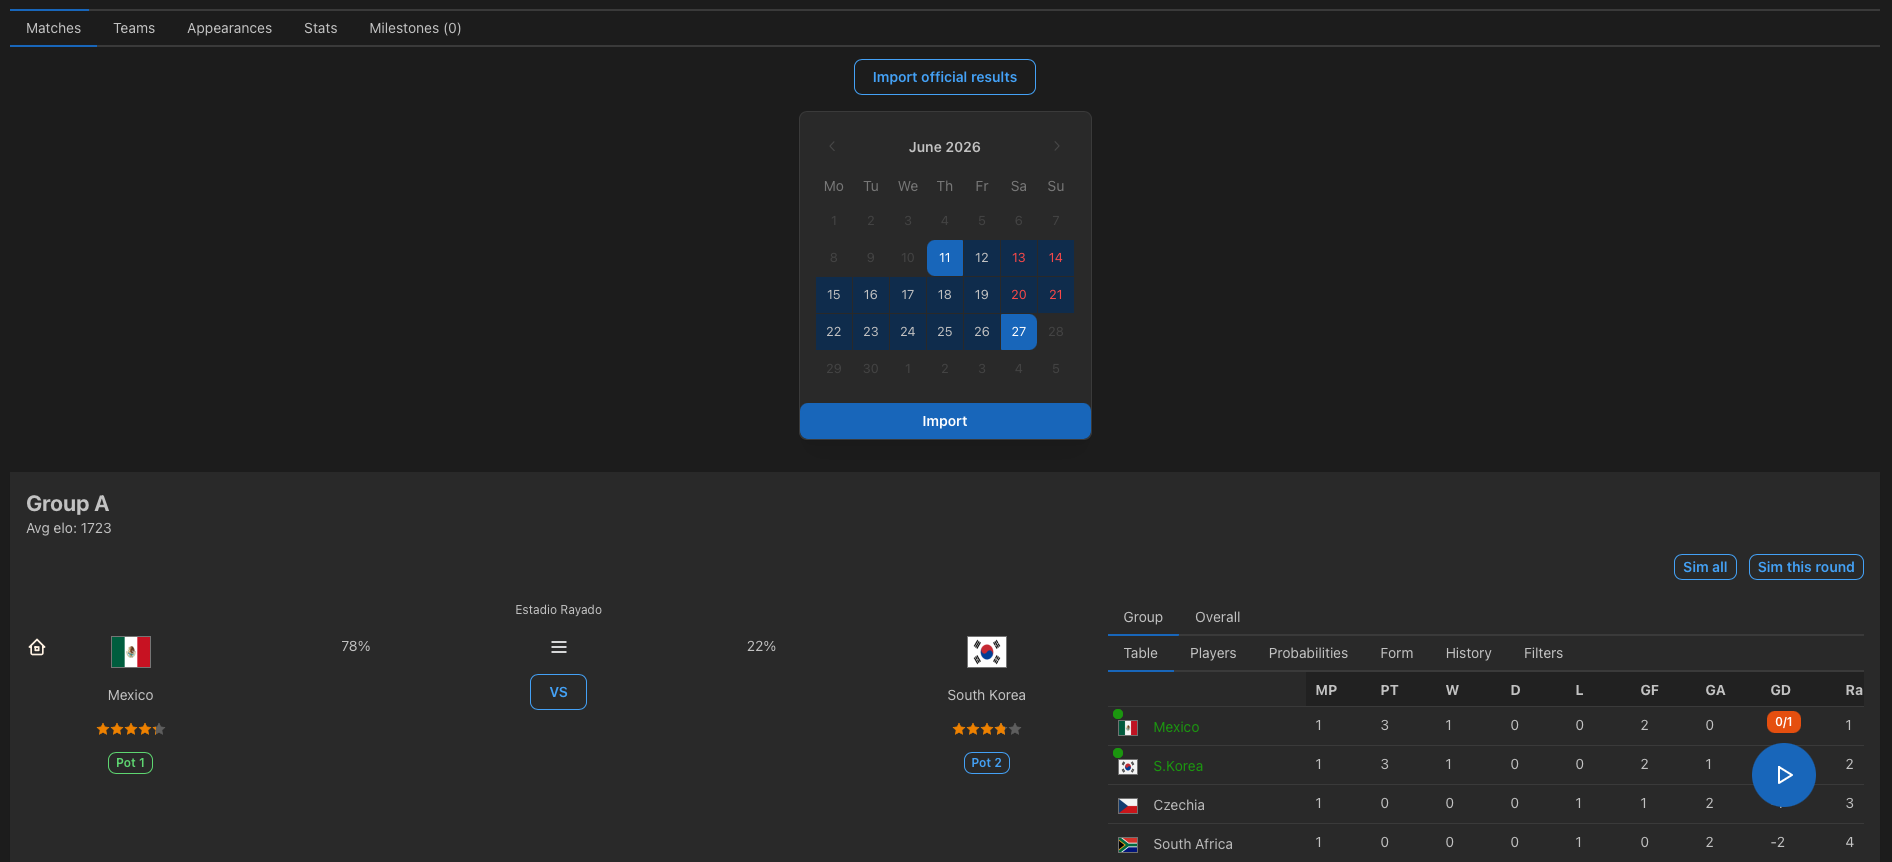Select June 11 in the calendar
Image resolution: width=1892 pixels, height=862 pixels.
944,258
